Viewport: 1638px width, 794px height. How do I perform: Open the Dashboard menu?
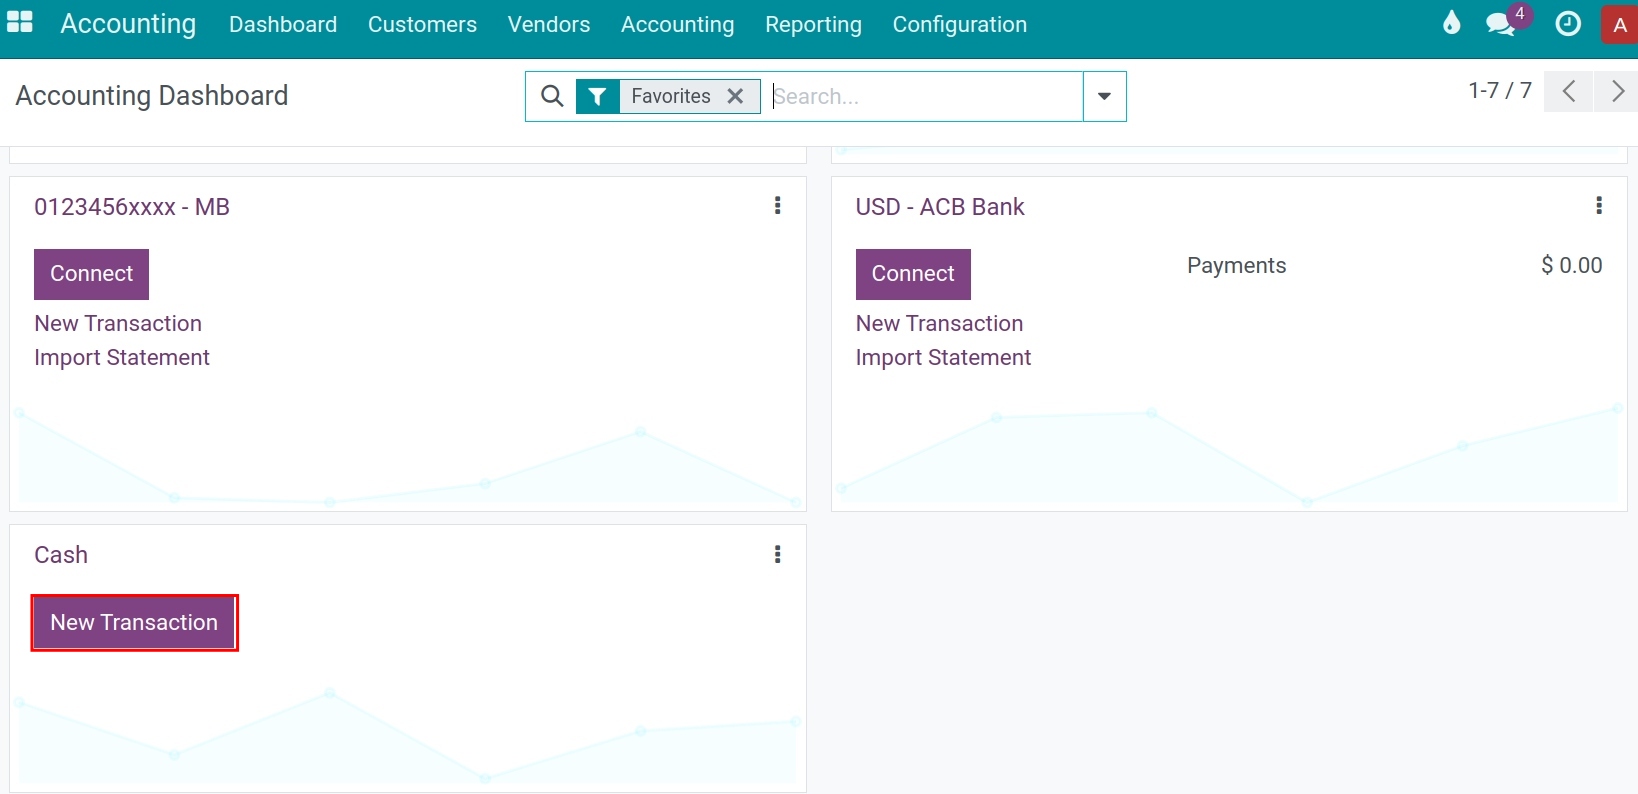point(283,24)
